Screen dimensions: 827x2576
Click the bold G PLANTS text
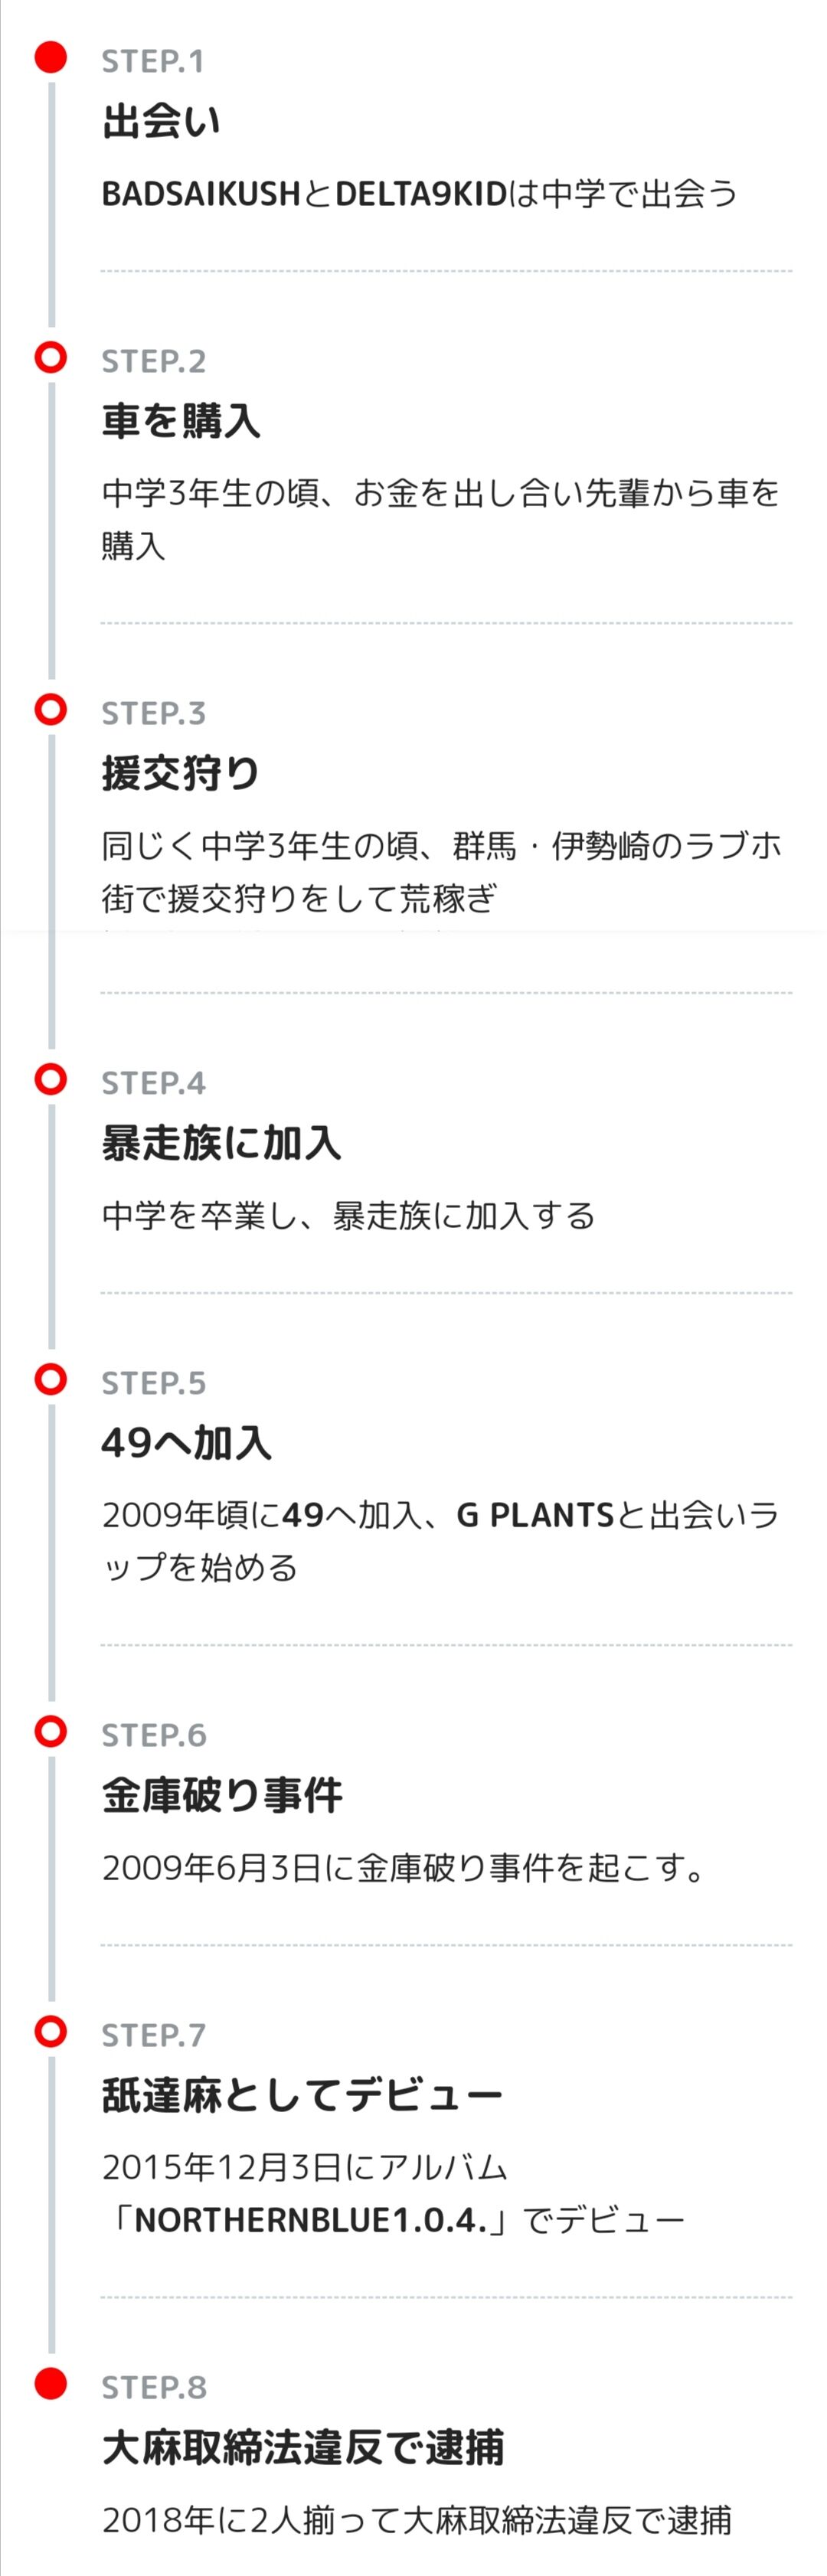click(x=534, y=1515)
